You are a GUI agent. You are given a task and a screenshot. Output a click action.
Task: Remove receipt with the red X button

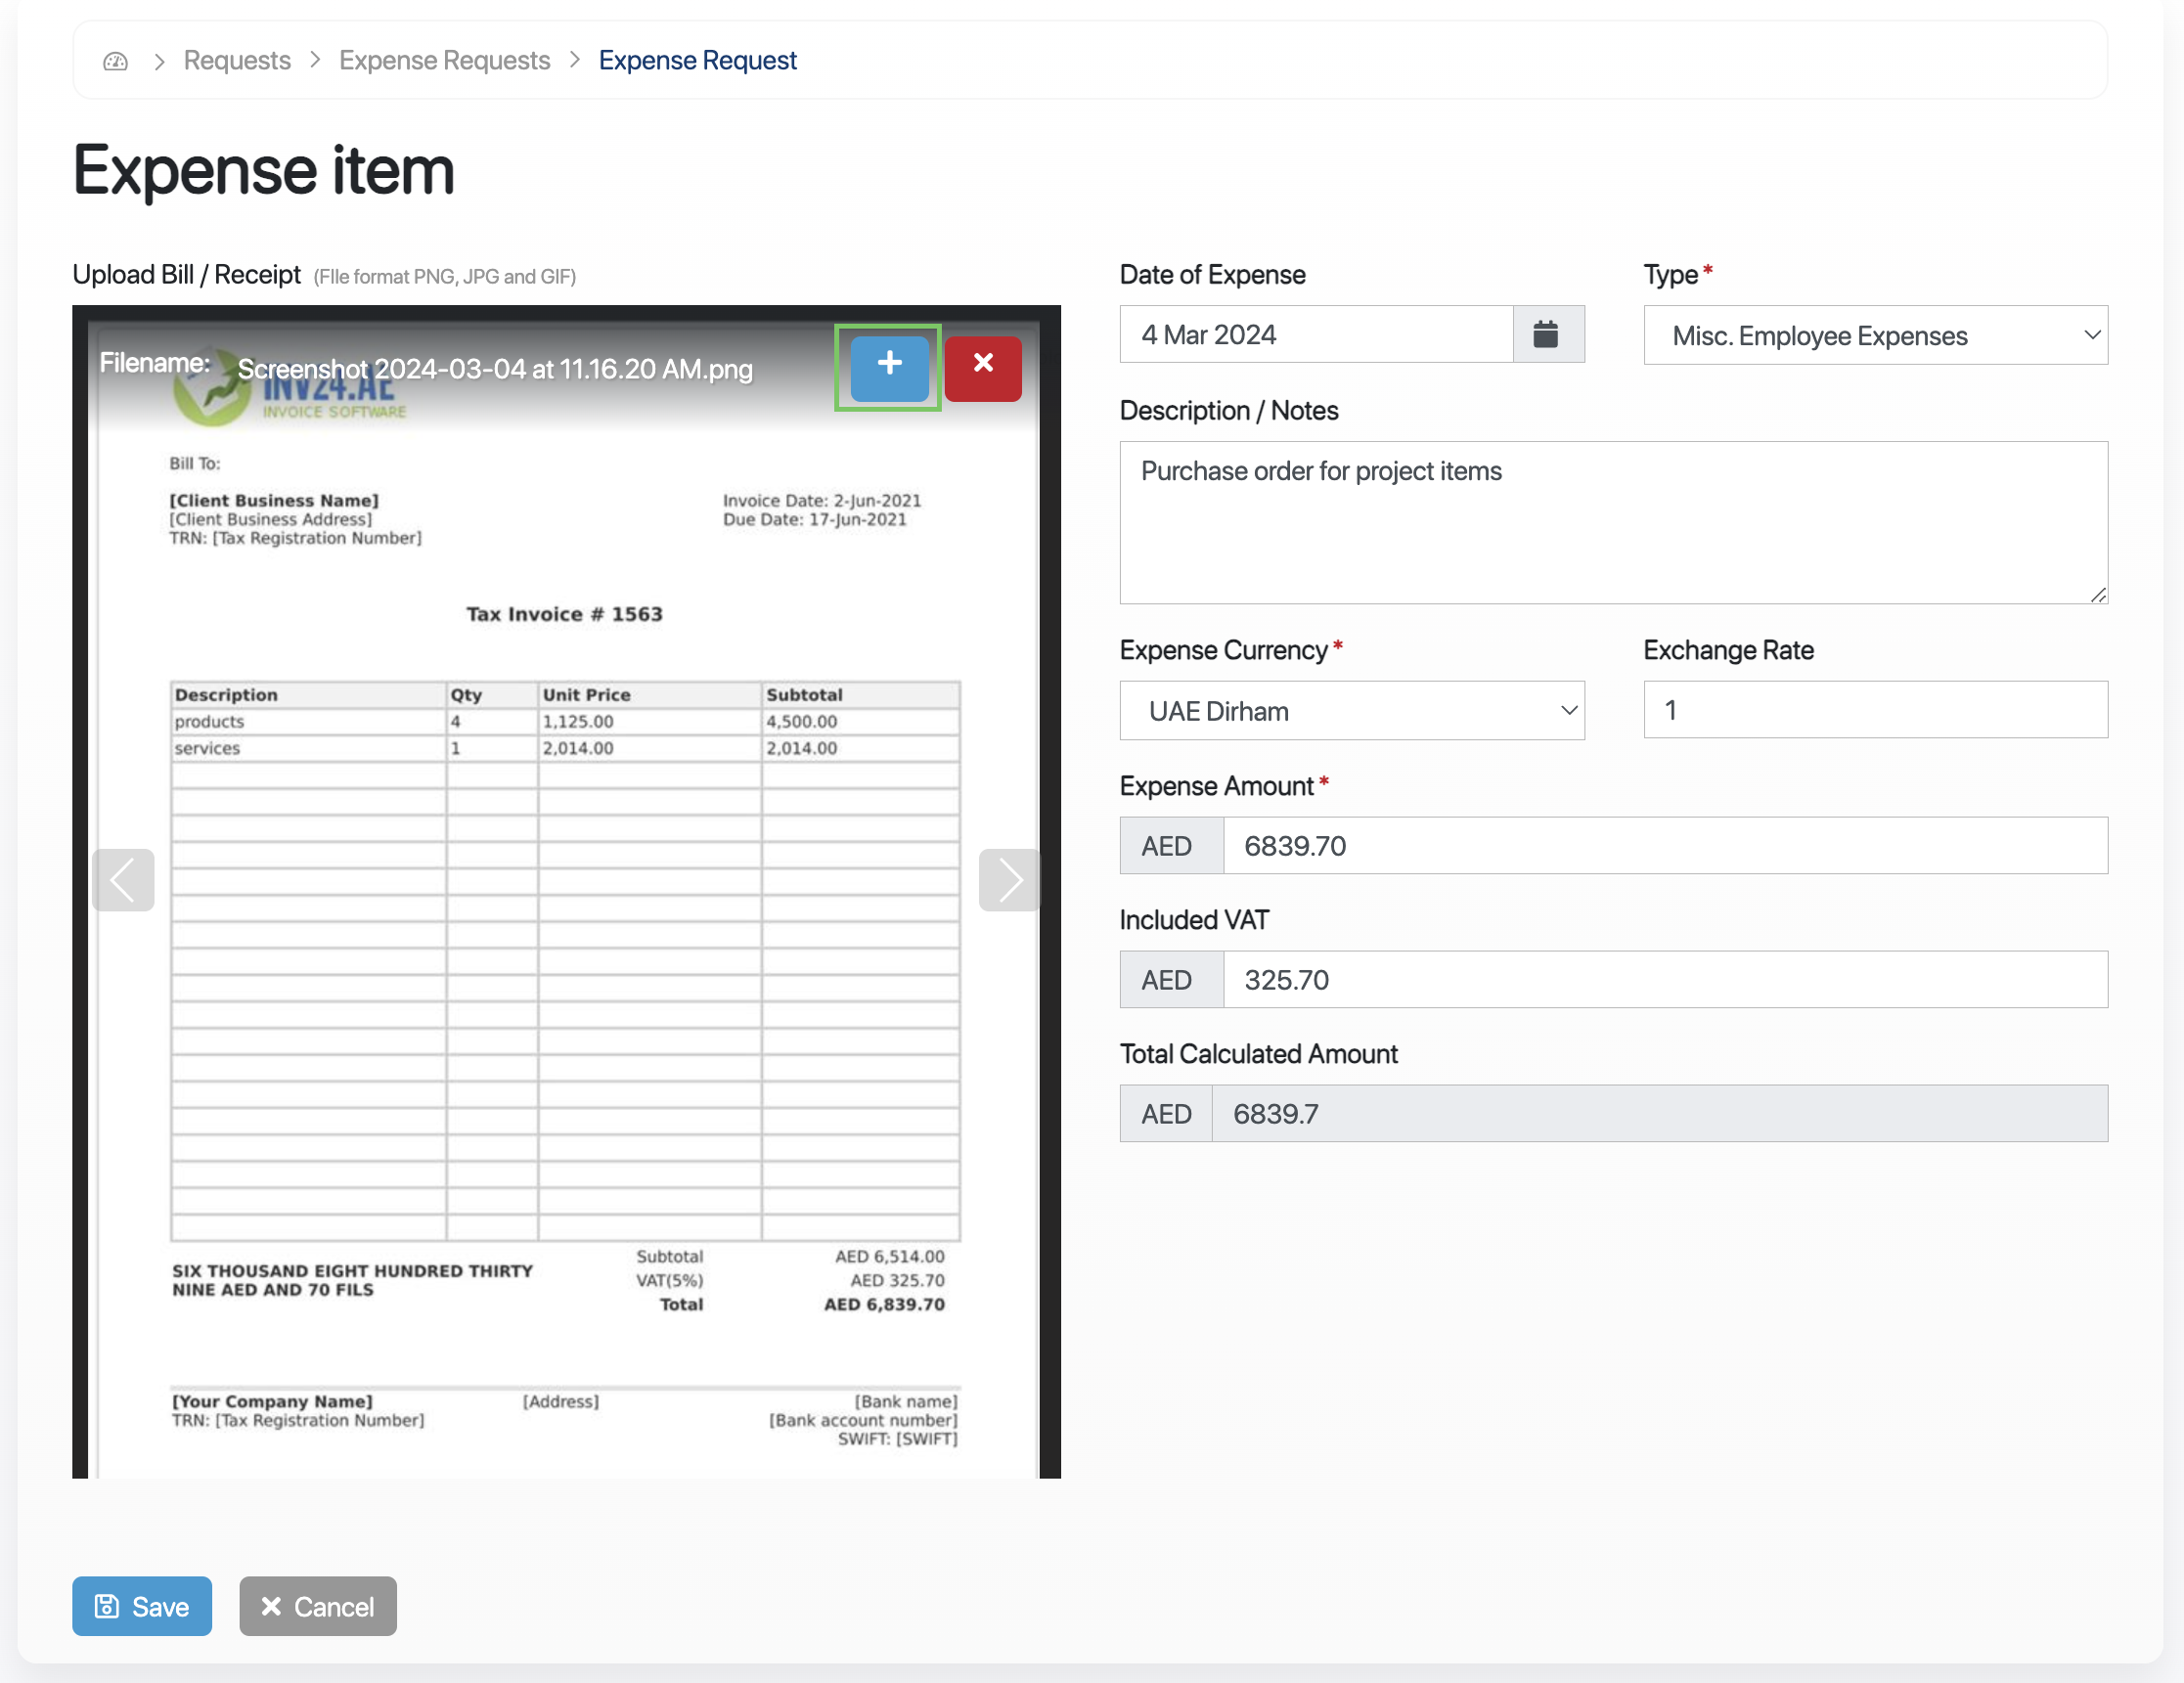(982, 366)
